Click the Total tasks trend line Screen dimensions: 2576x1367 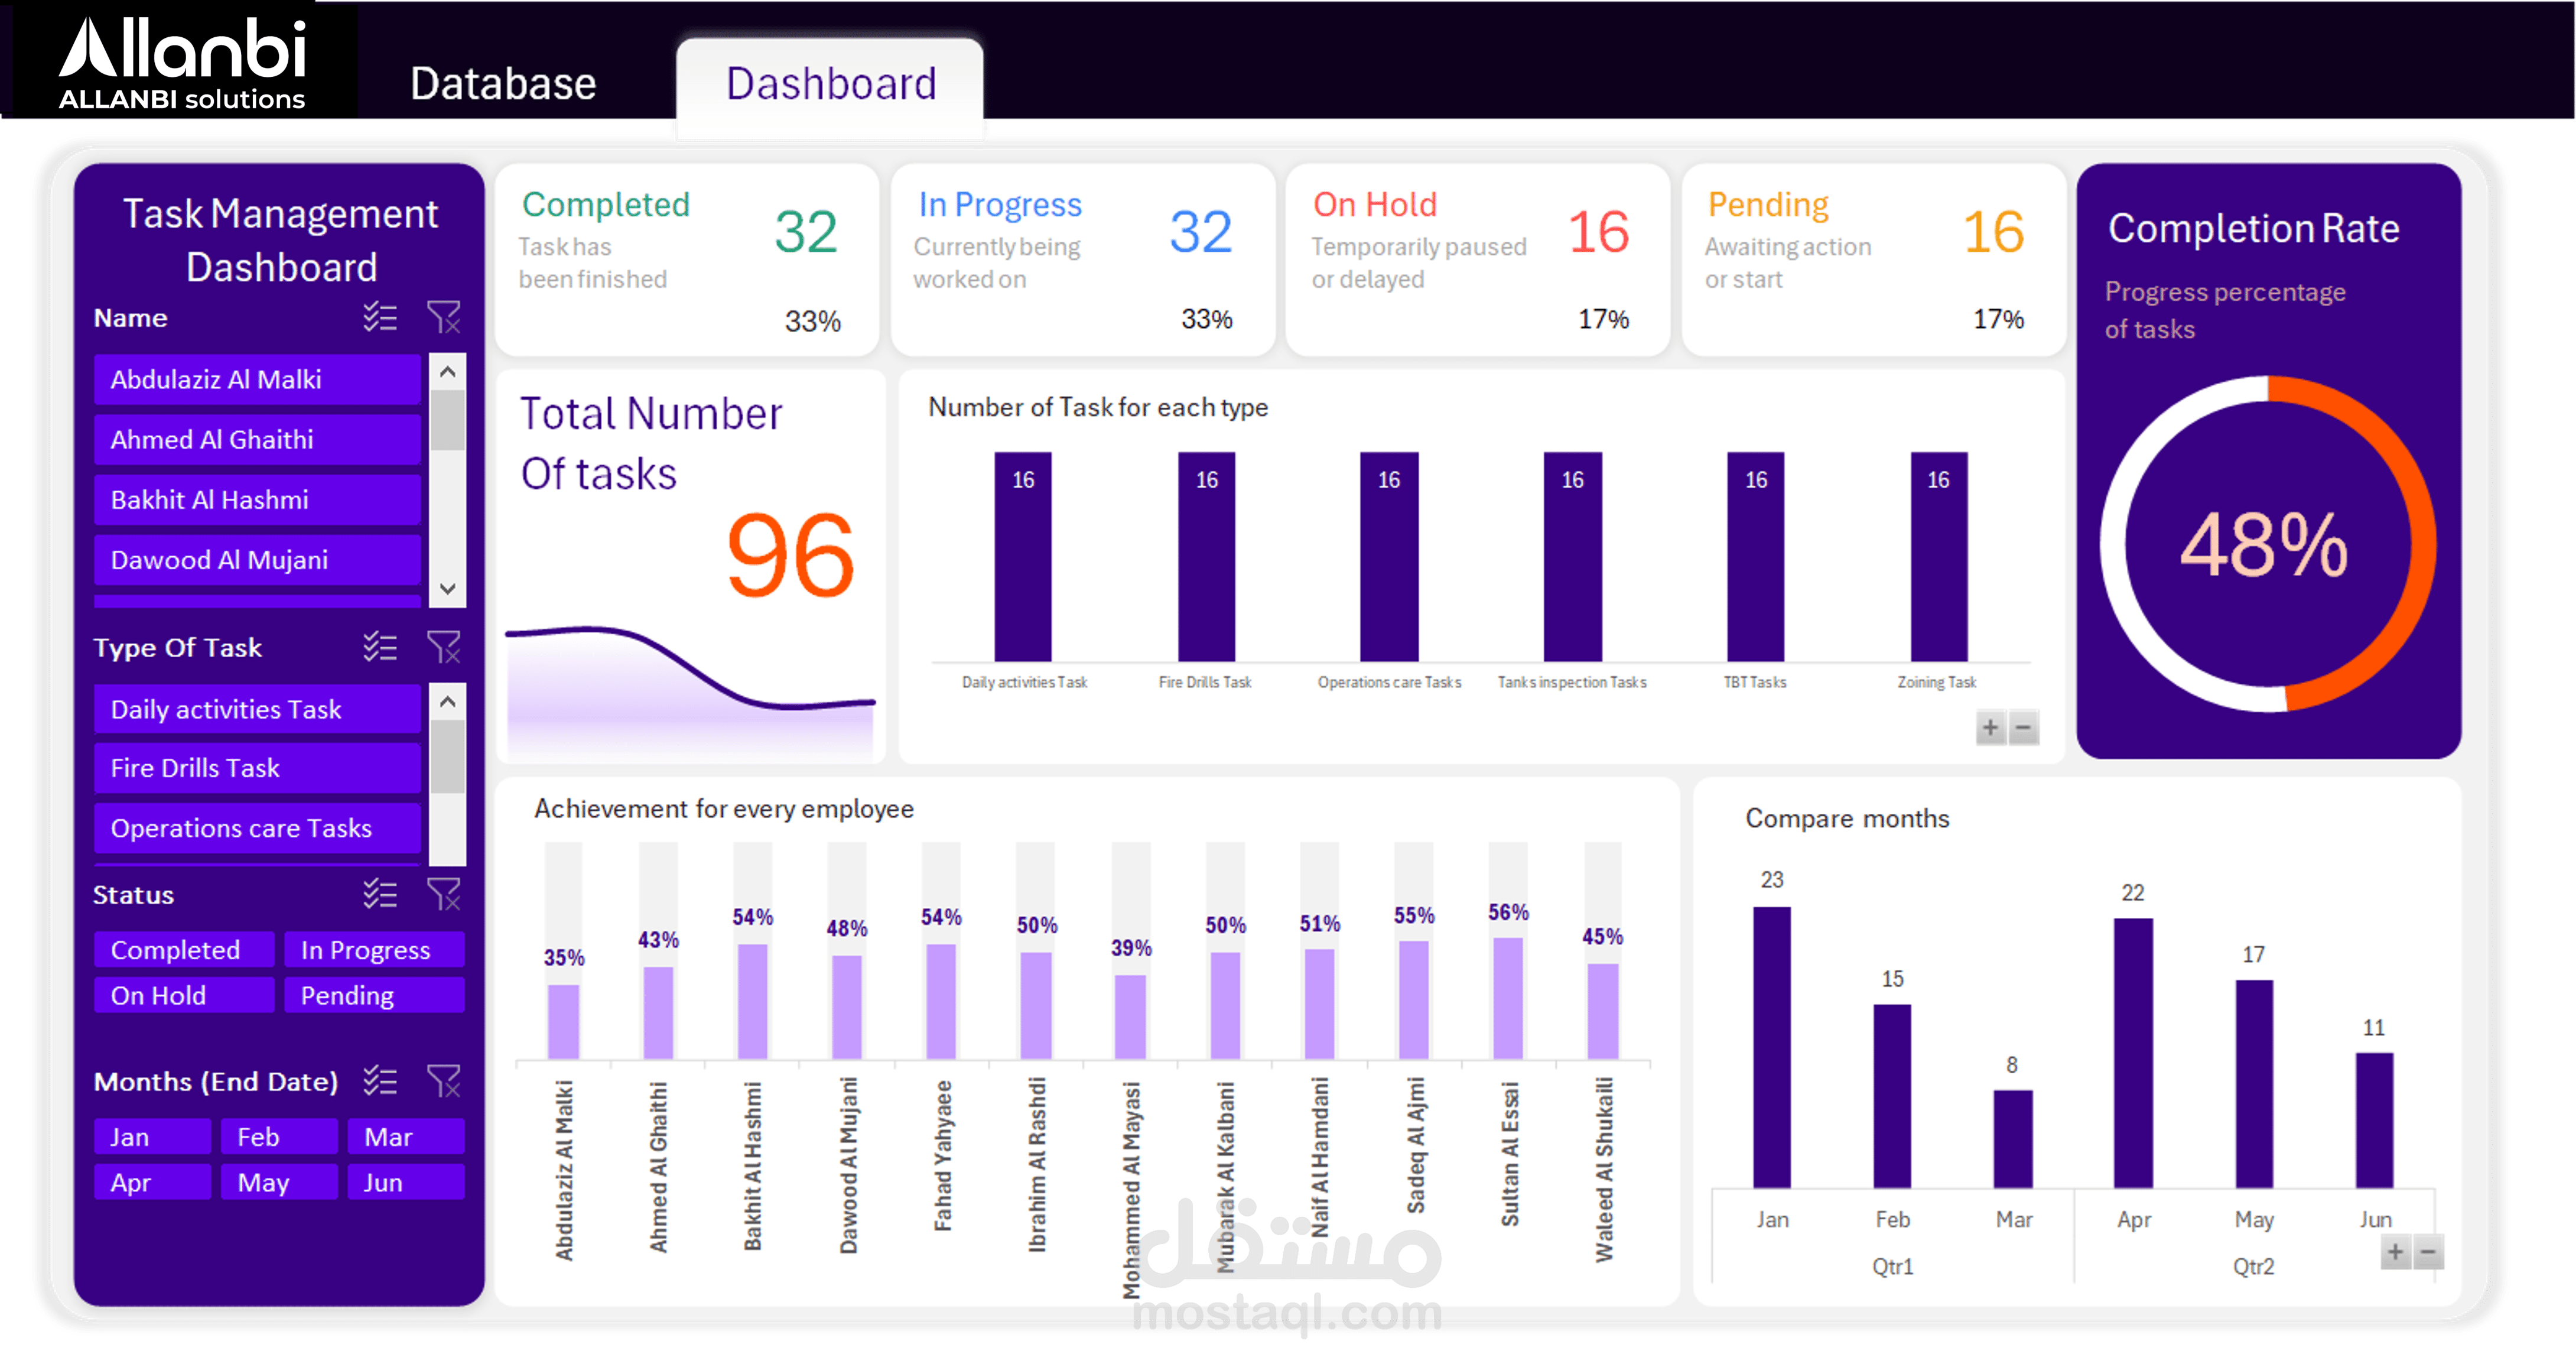[x=690, y=667]
